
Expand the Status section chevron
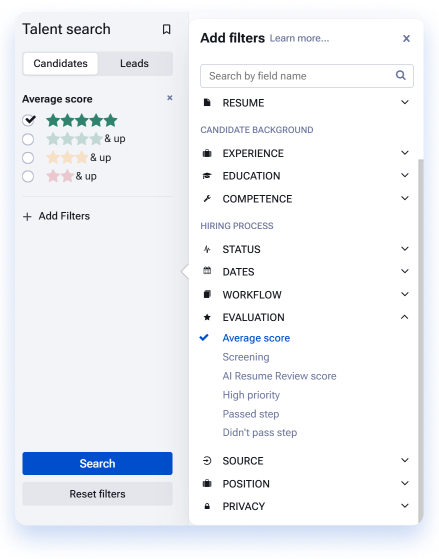point(405,249)
